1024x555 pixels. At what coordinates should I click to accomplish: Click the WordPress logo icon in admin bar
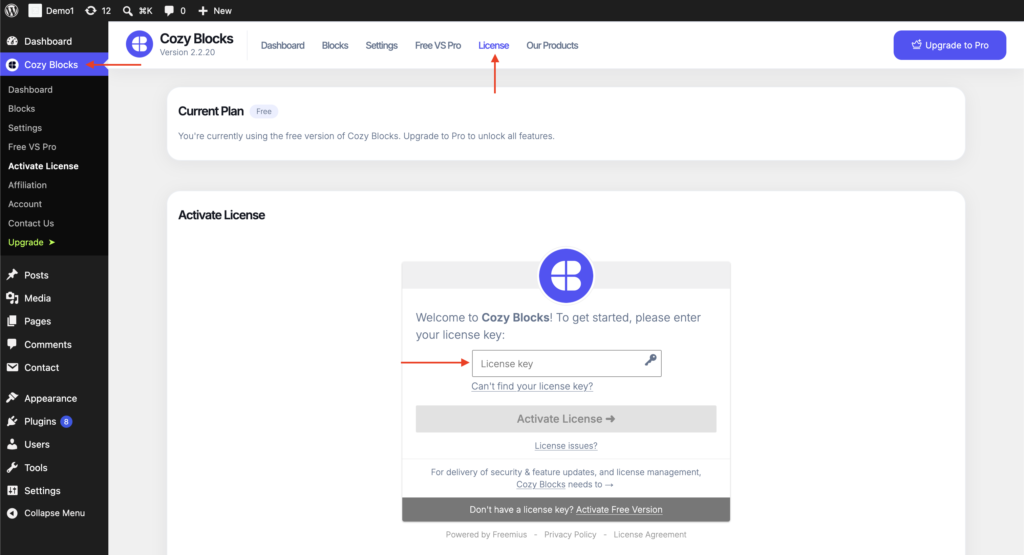click(x=12, y=10)
